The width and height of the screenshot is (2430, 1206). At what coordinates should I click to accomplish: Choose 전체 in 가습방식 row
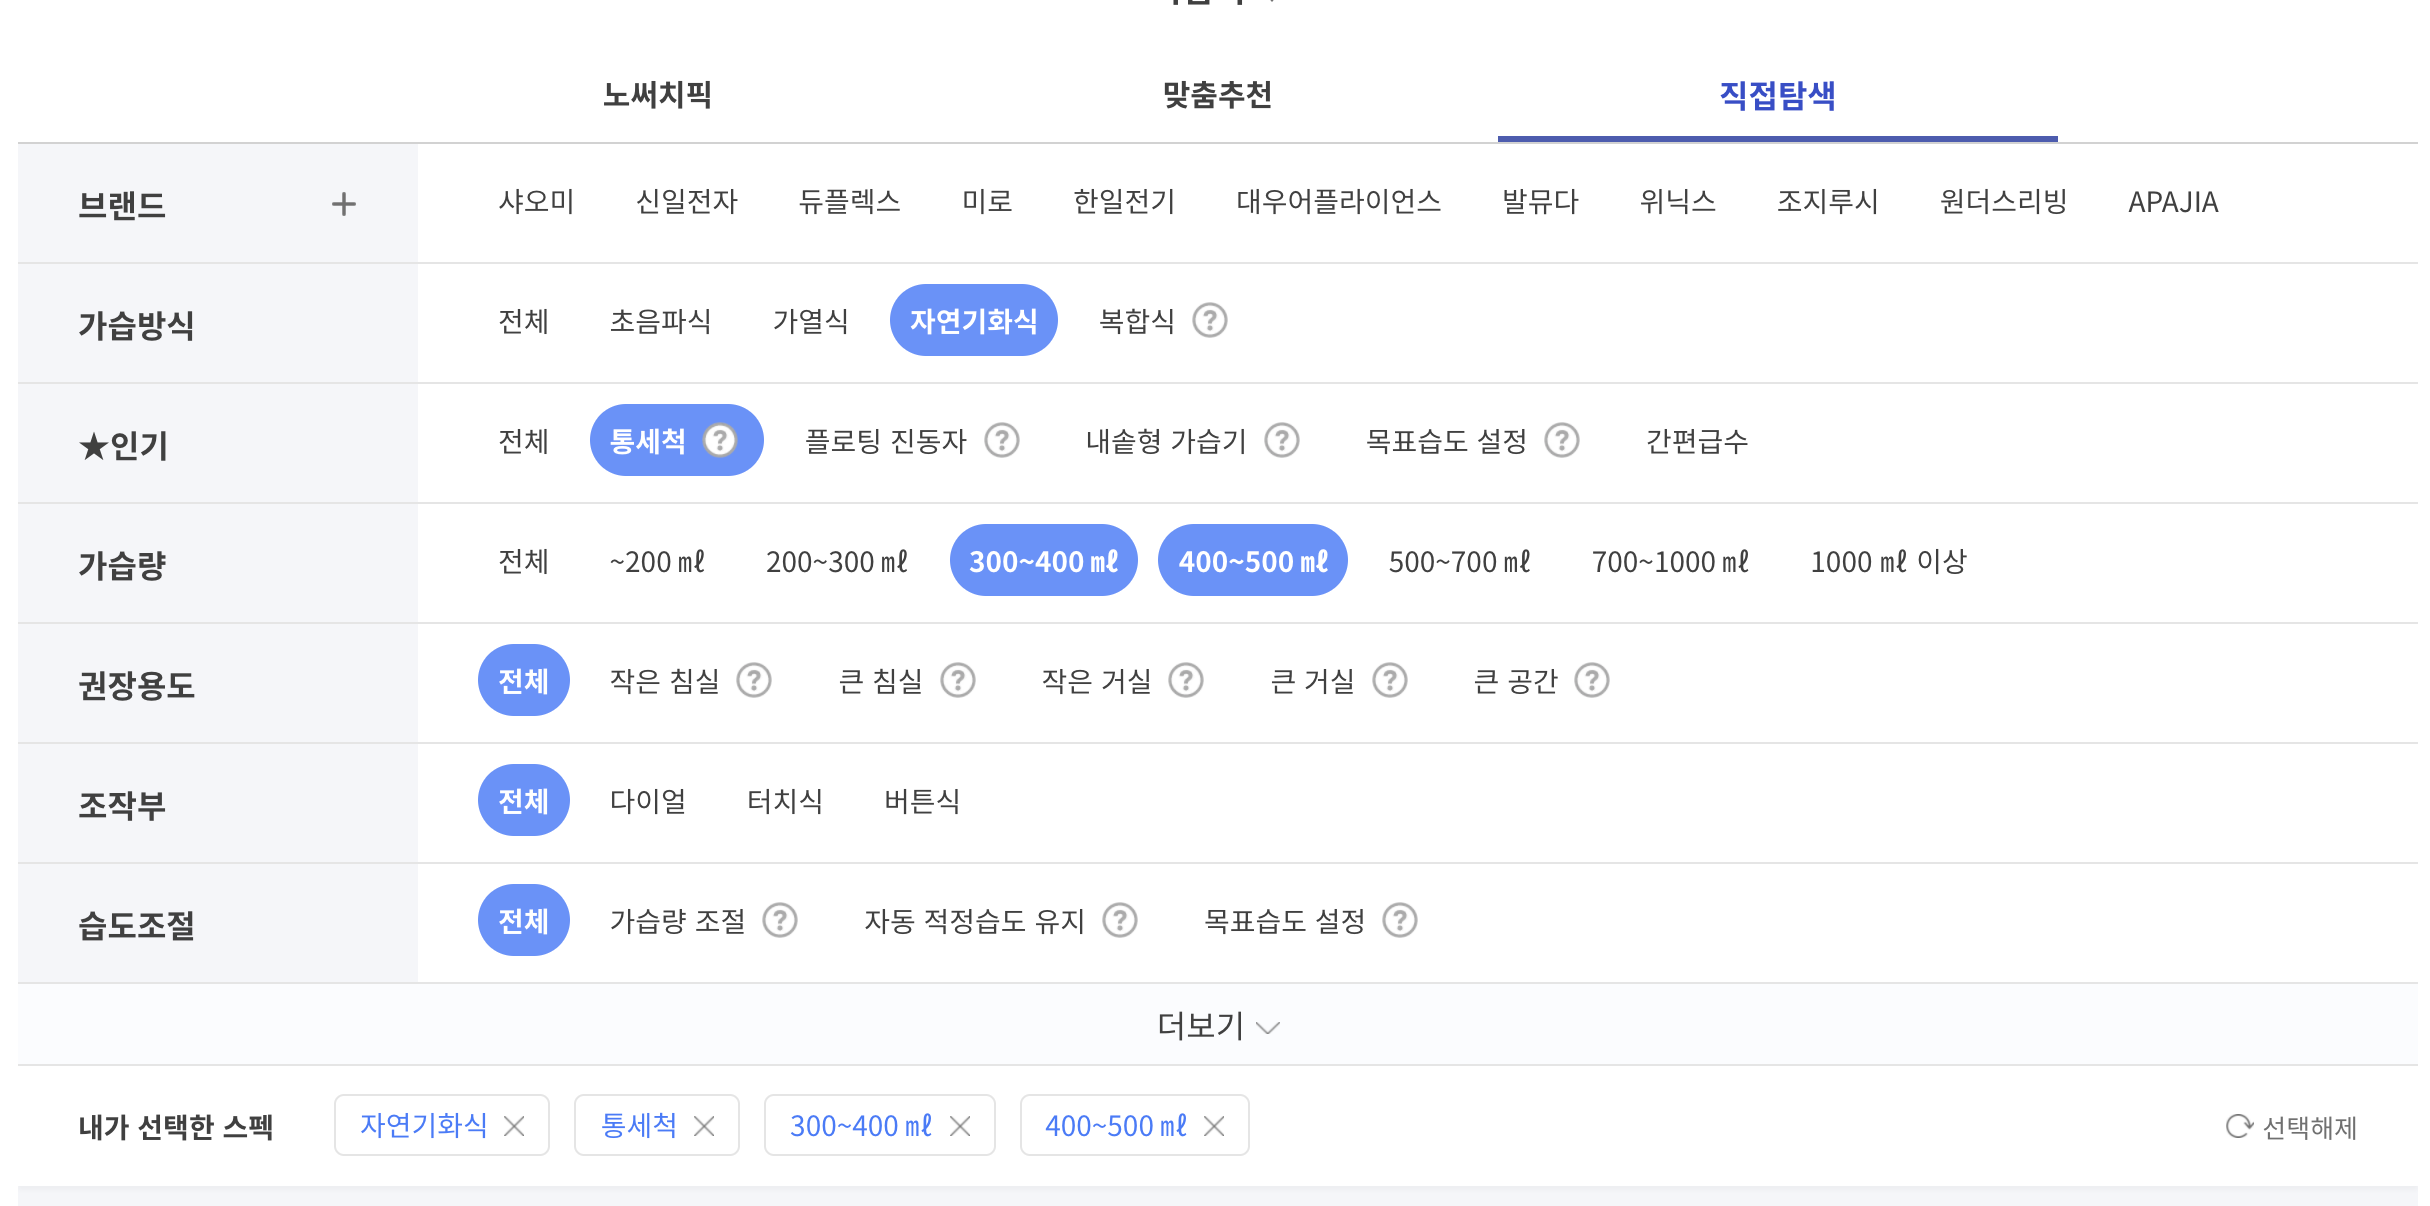tap(523, 320)
